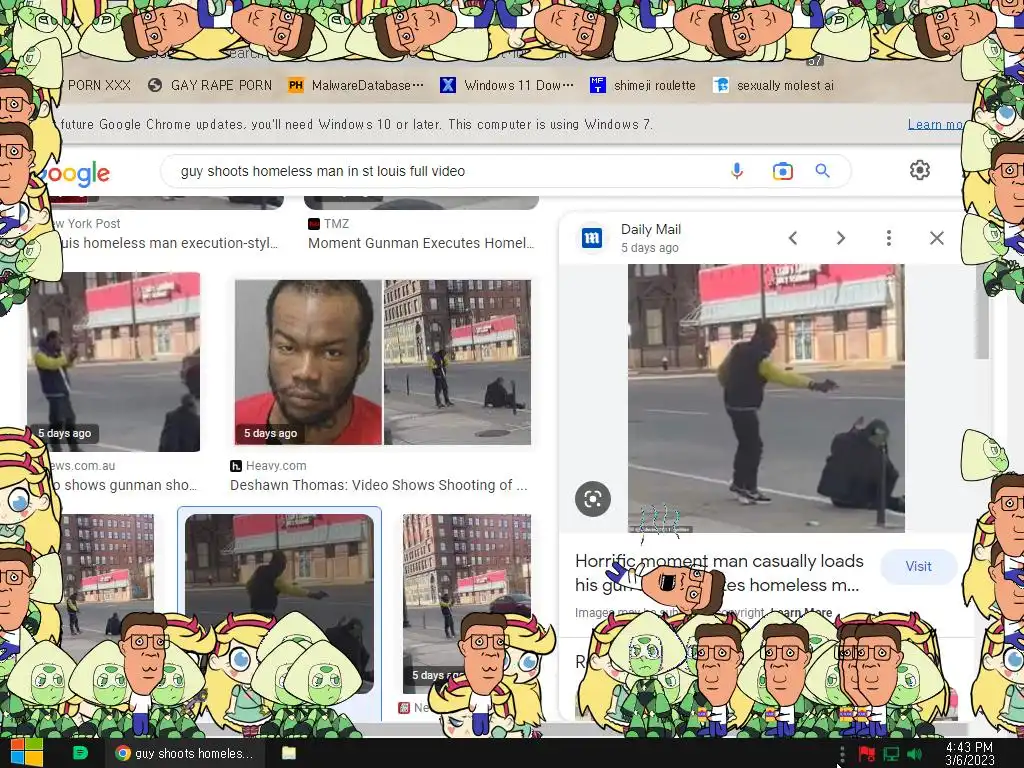Viewport: 1024px width, 768px height.
Task: Open Google quick settings gear
Action: [920, 170]
